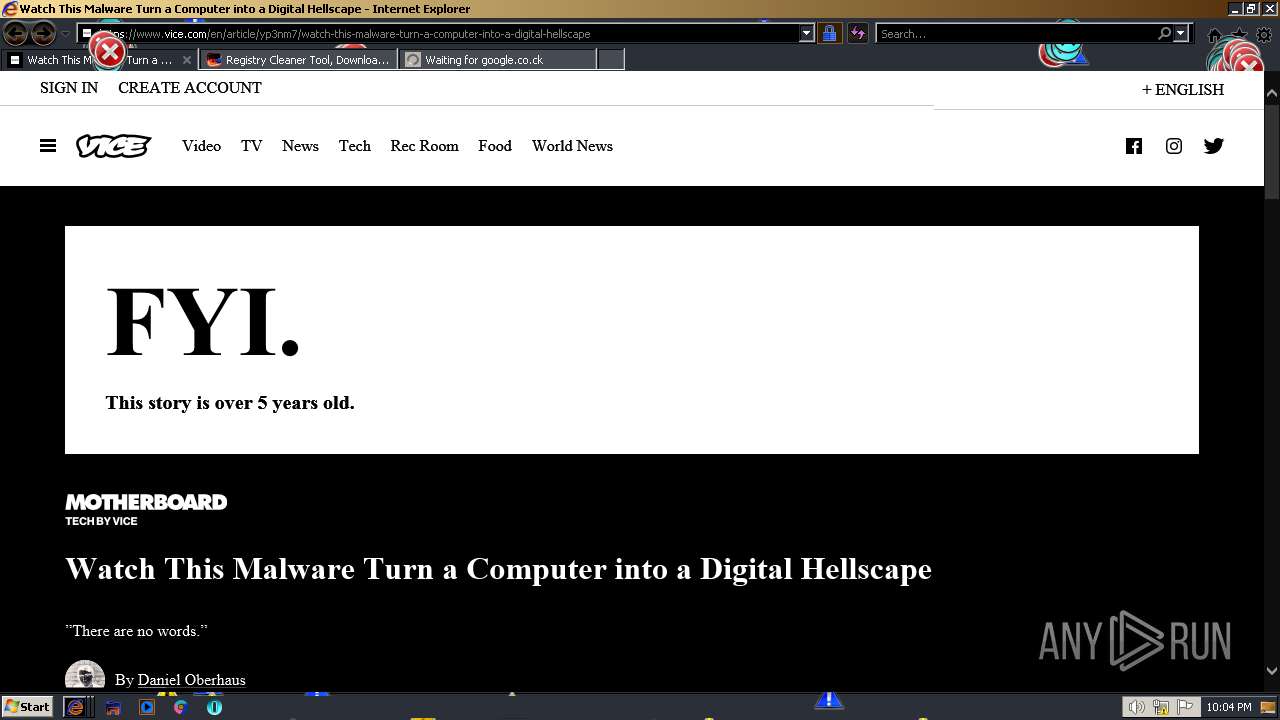Open the Chrome taskbar icon
This screenshot has width=1280, height=720.
(181, 707)
